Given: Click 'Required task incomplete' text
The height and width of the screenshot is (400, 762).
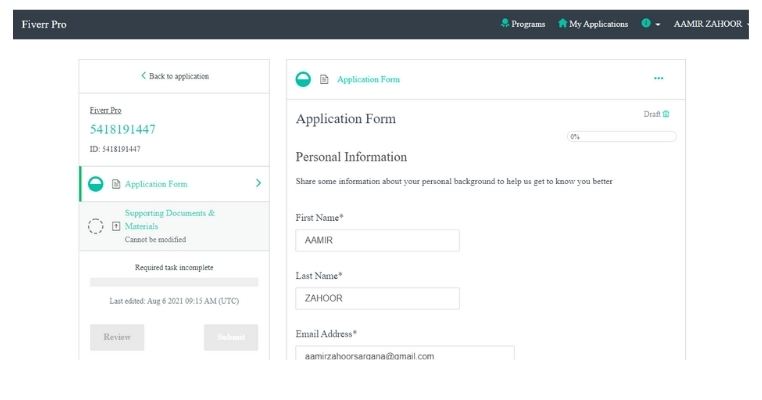Looking at the screenshot, I should (x=174, y=267).
